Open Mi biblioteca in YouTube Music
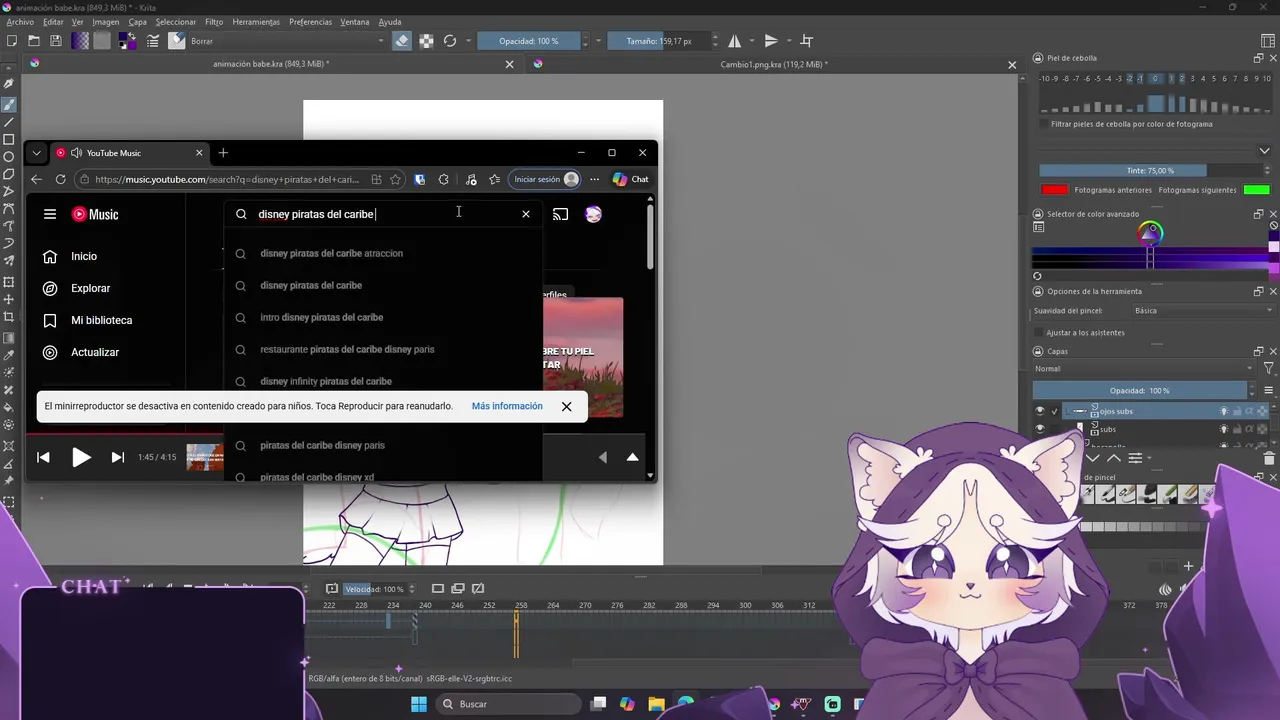This screenshot has height=720, width=1280. click(x=101, y=320)
